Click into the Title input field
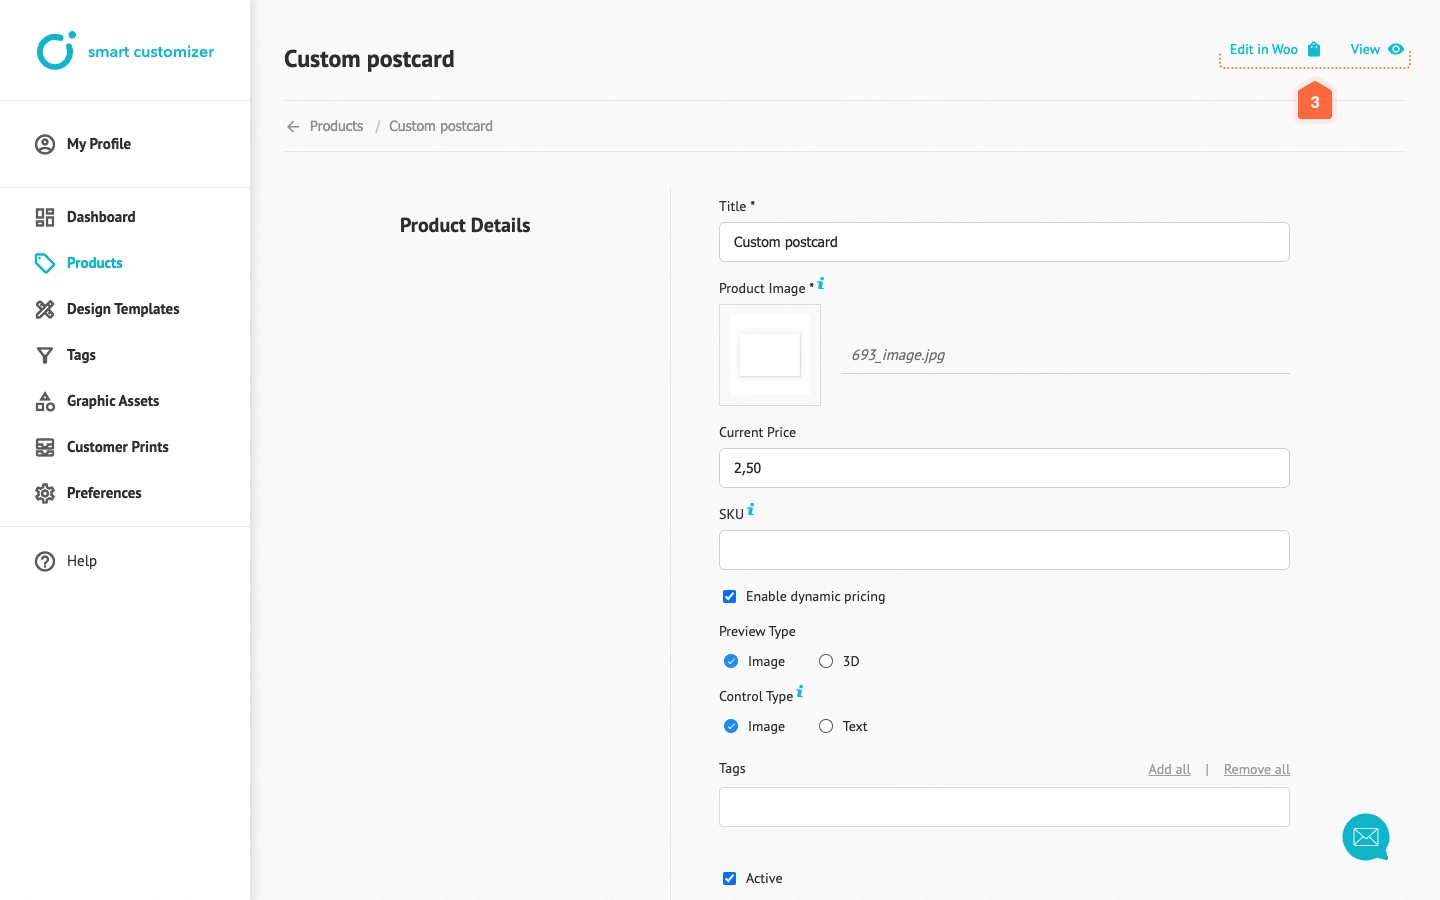1440x900 pixels. click(1004, 242)
